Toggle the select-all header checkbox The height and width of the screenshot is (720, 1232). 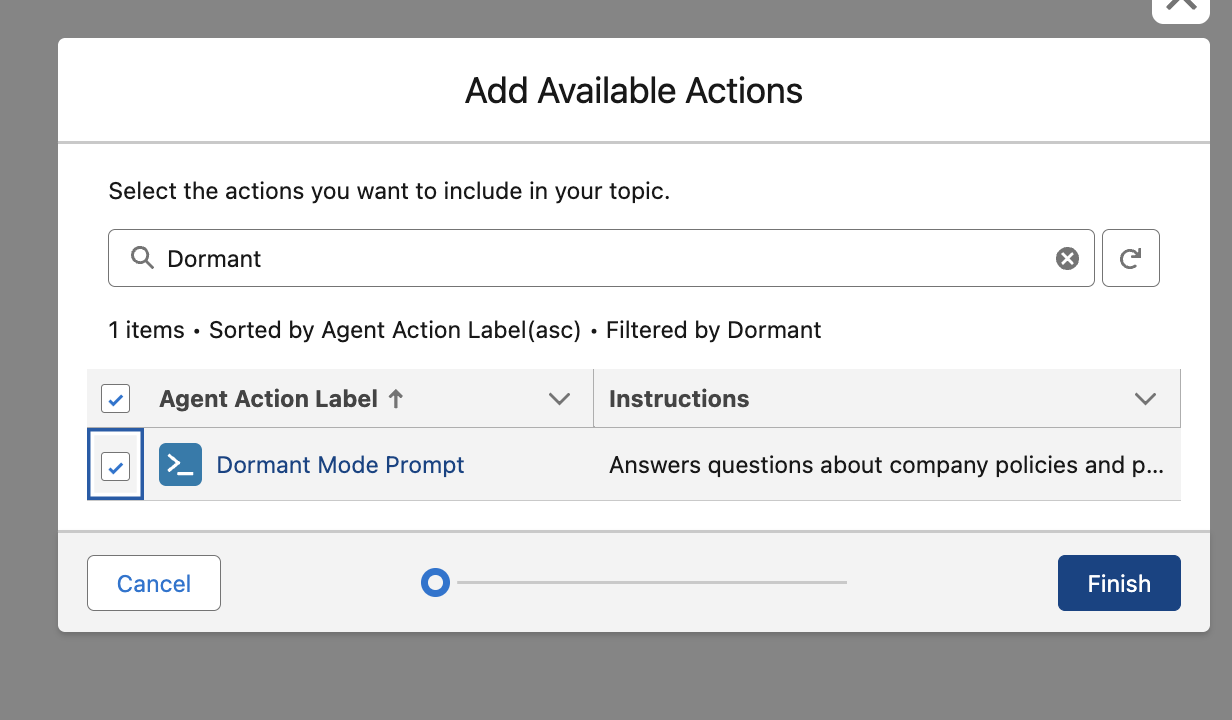point(116,400)
